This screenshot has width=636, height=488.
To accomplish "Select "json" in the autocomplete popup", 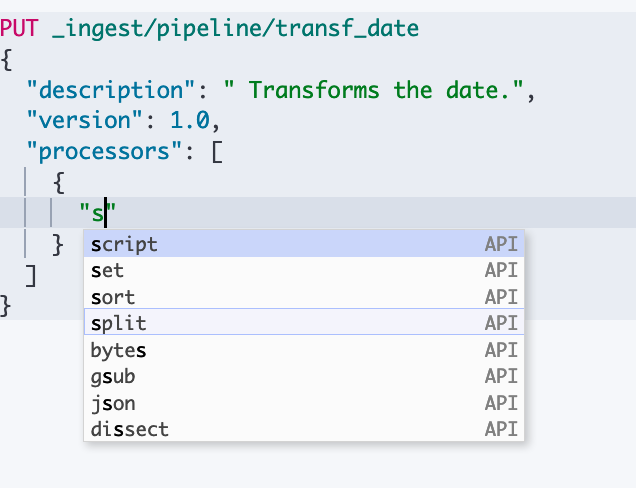I will coord(113,403).
